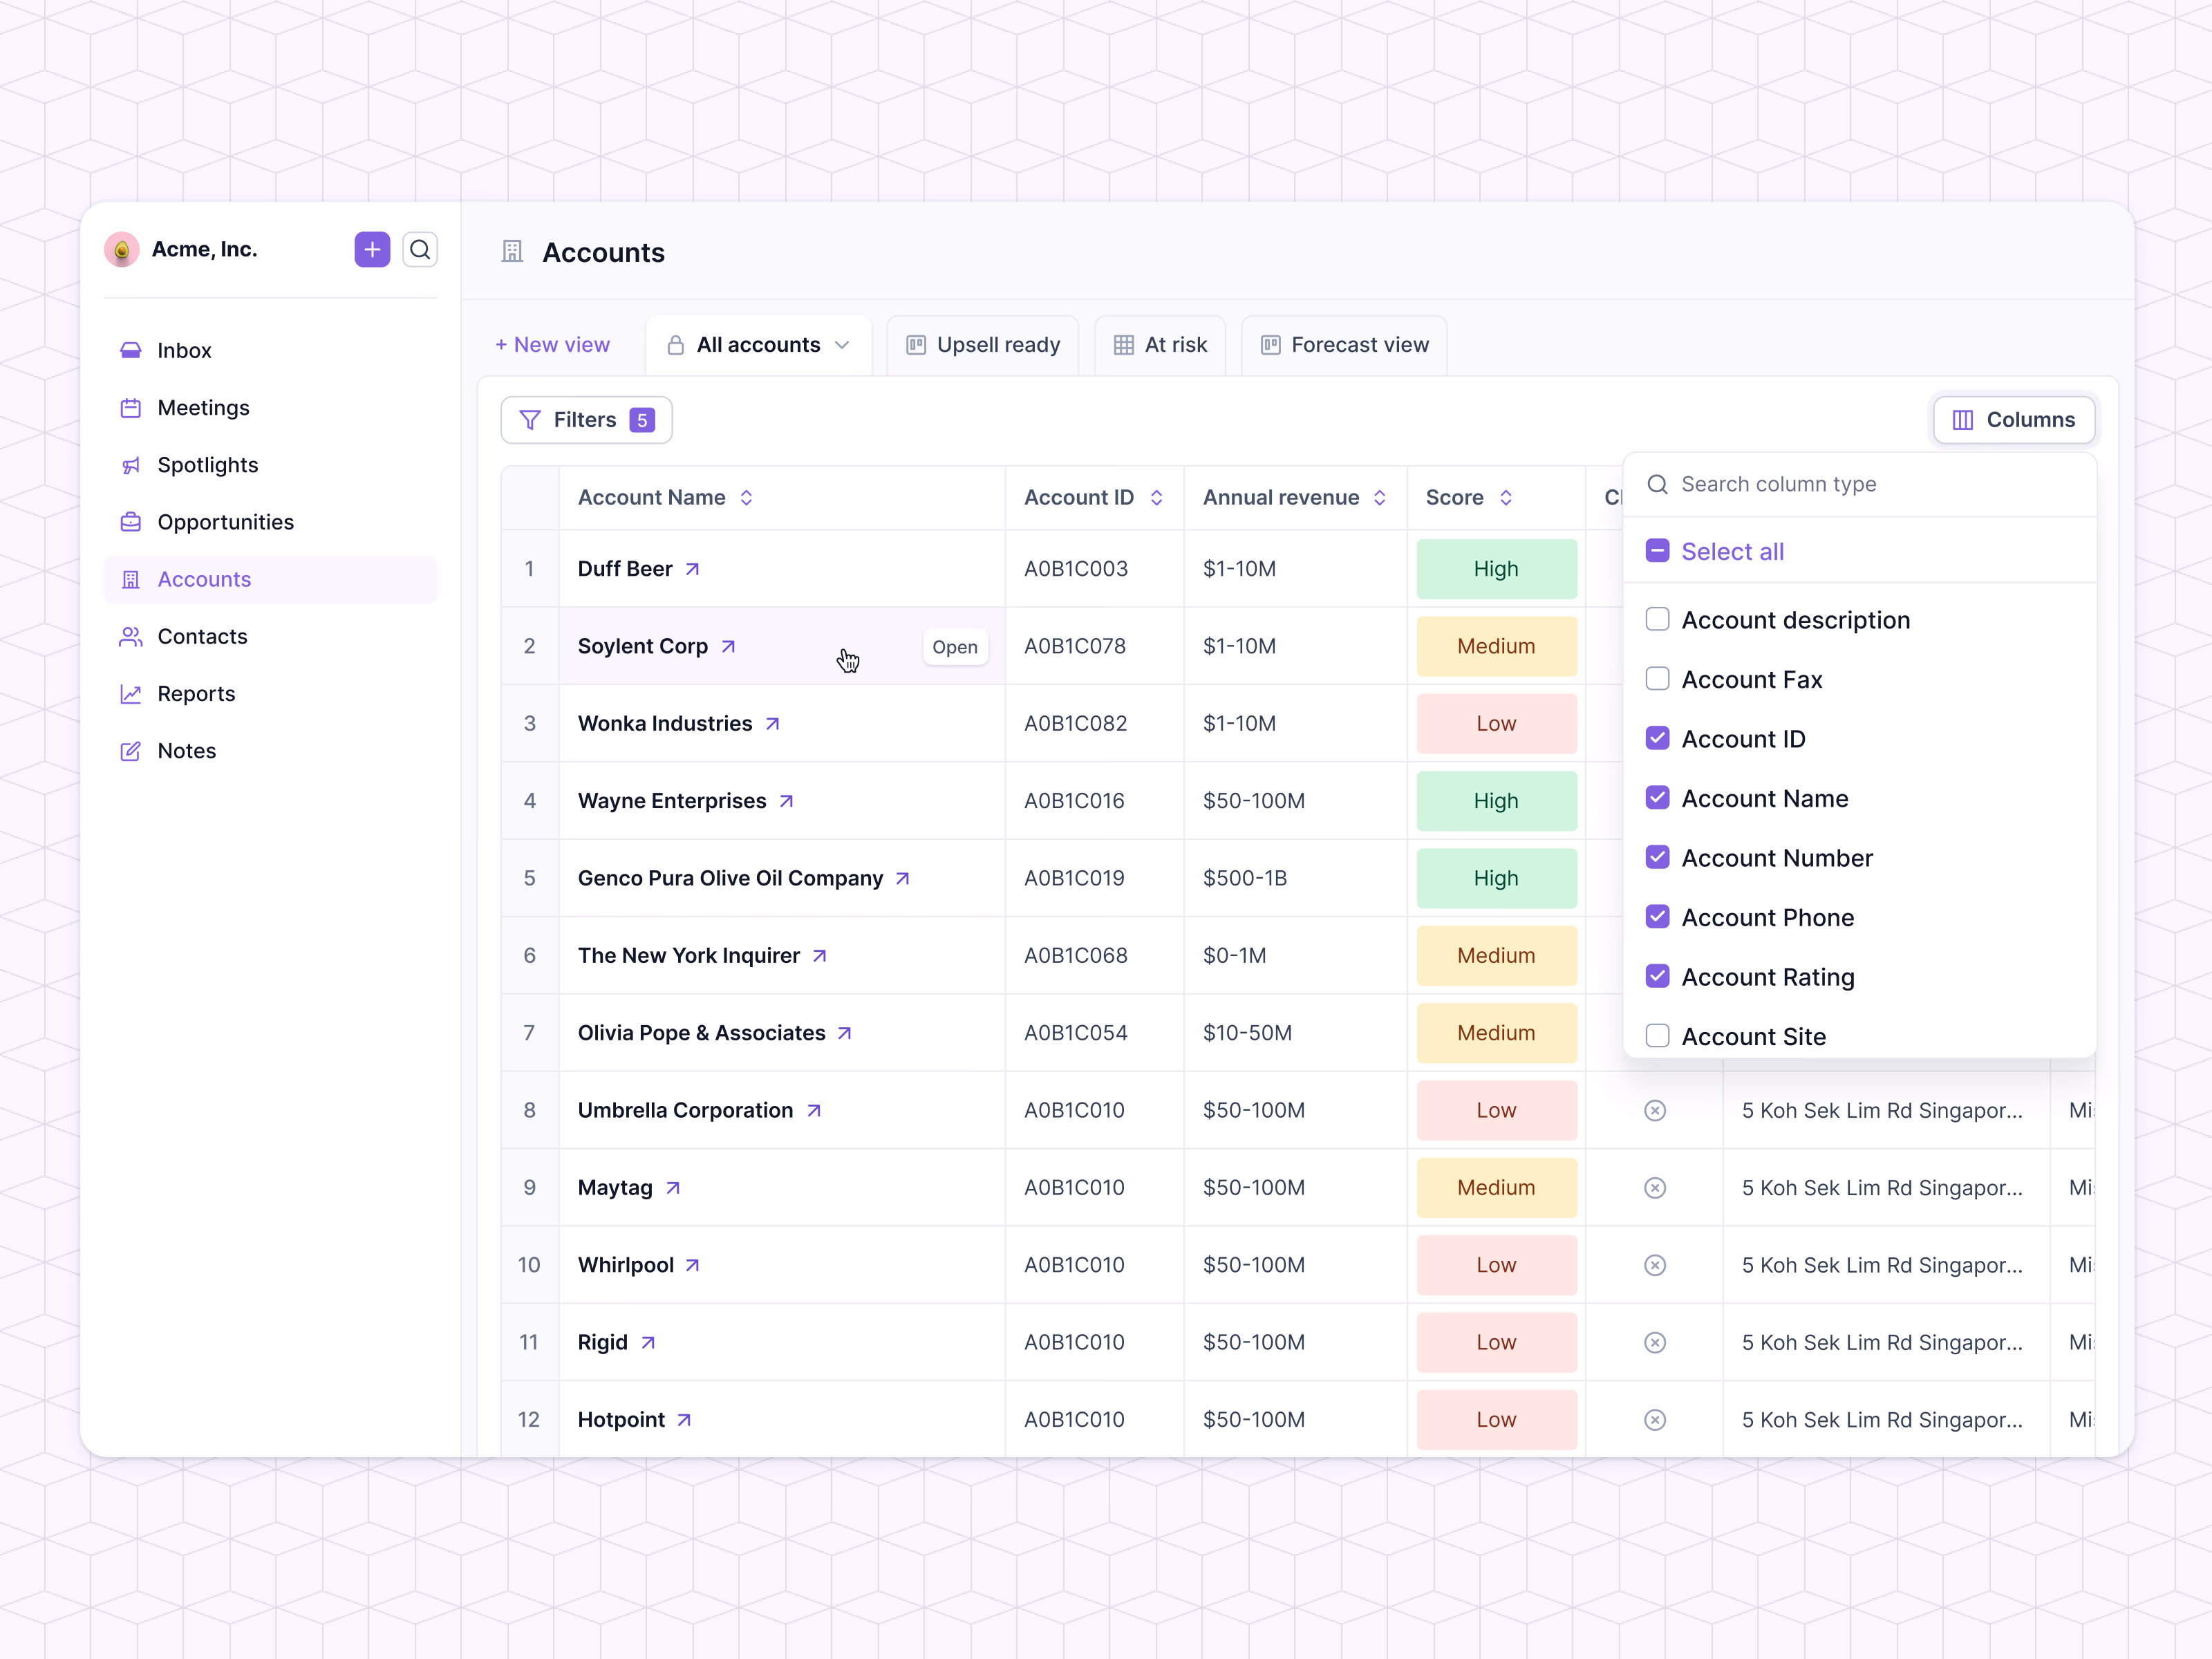
Task: Open Hotpoint via arrow icon
Action: [684, 1420]
